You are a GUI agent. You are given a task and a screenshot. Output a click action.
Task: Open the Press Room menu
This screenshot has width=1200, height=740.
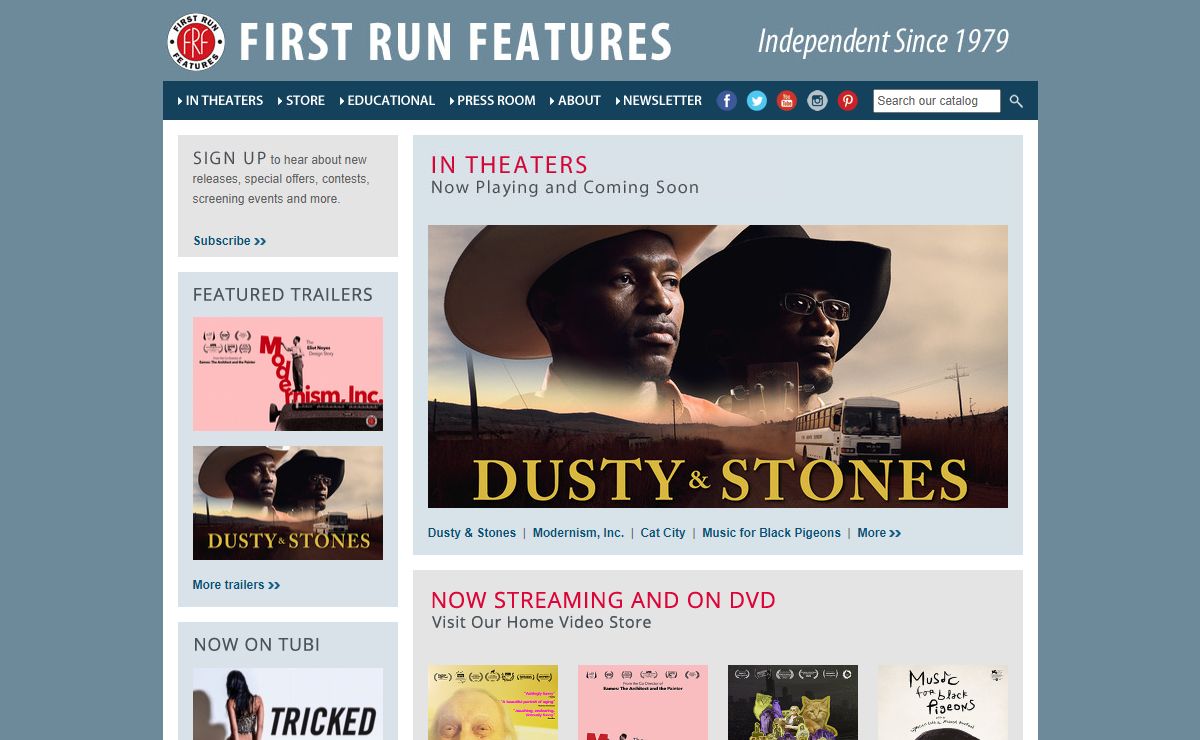tap(492, 100)
